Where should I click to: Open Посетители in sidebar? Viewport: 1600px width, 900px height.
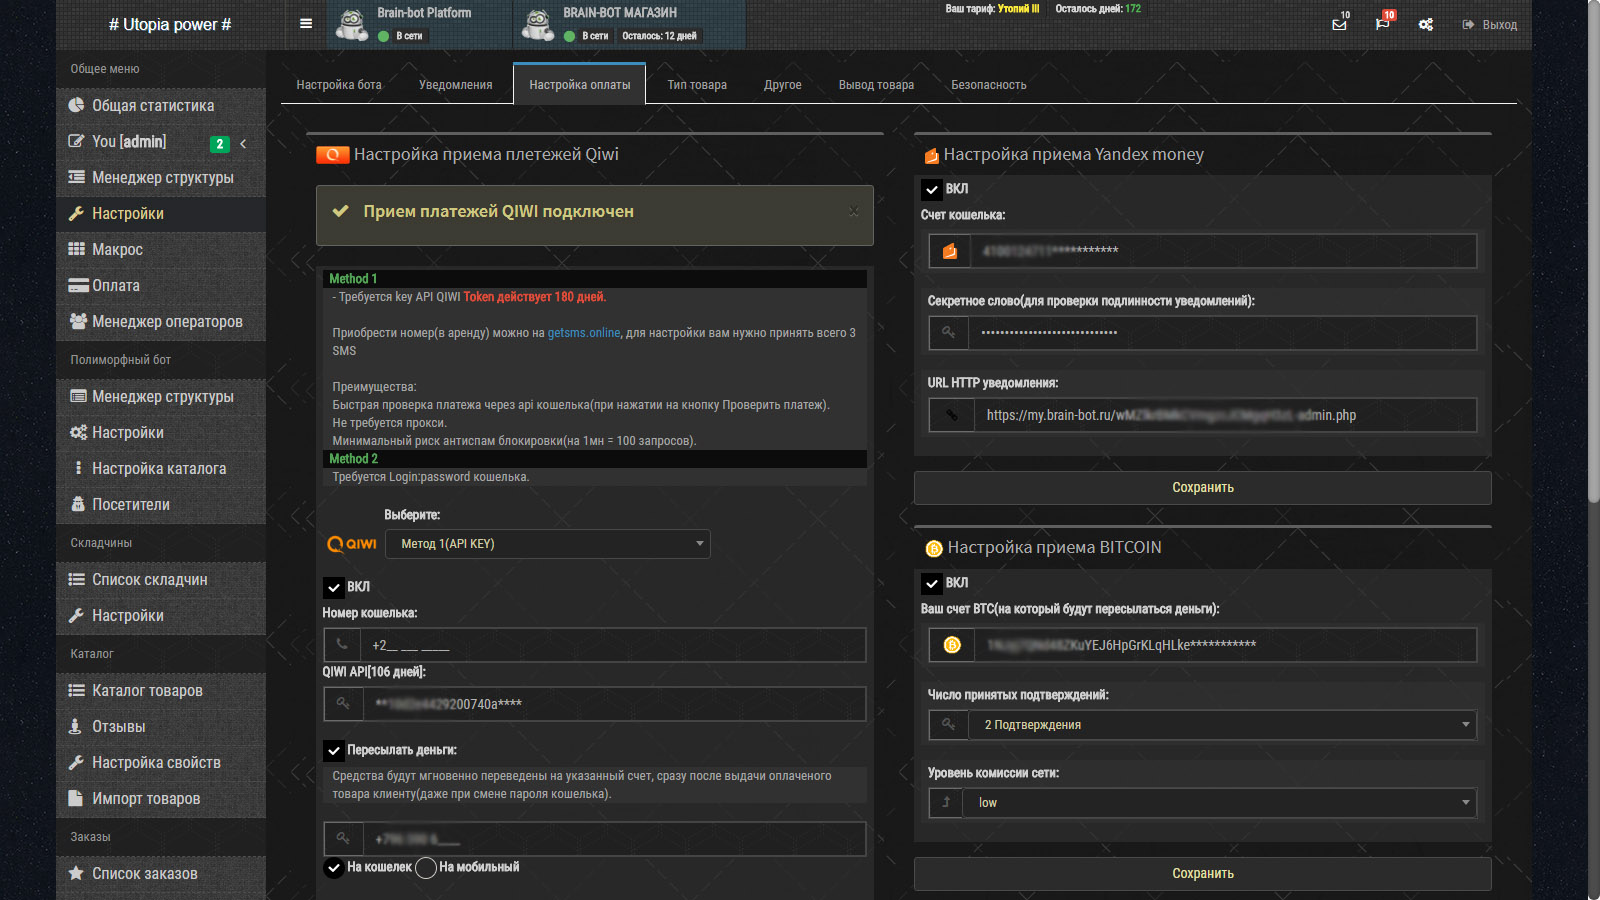coord(161,504)
